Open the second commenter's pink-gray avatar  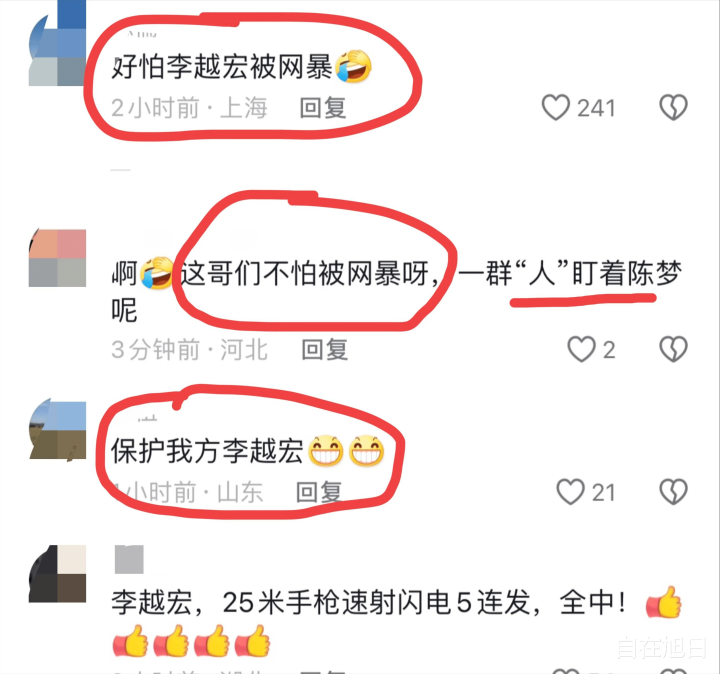pyautogui.click(x=57, y=258)
